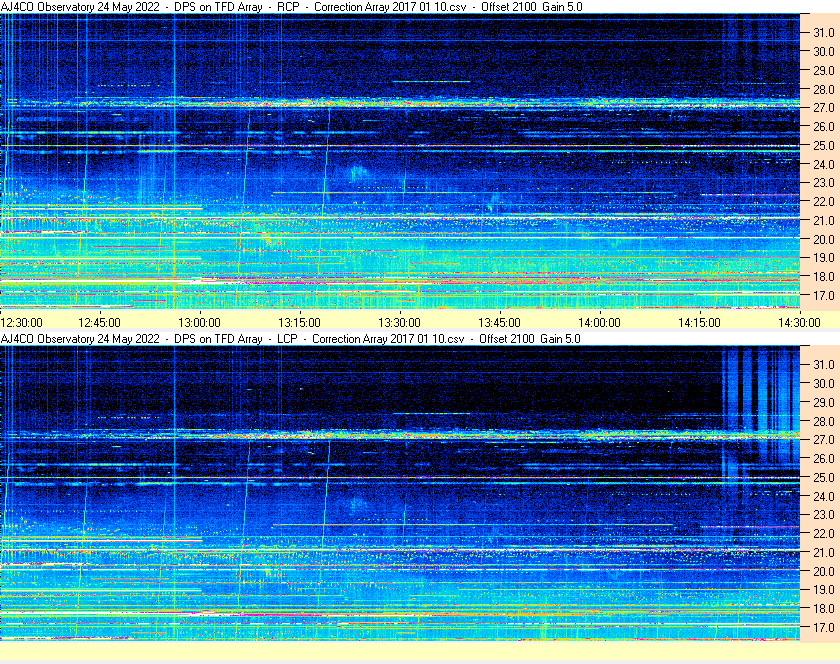Image resolution: width=840 pixels, height=664 pixels.
Task: Click the 12:45:00 time axis label
Action: pos(100,323)
